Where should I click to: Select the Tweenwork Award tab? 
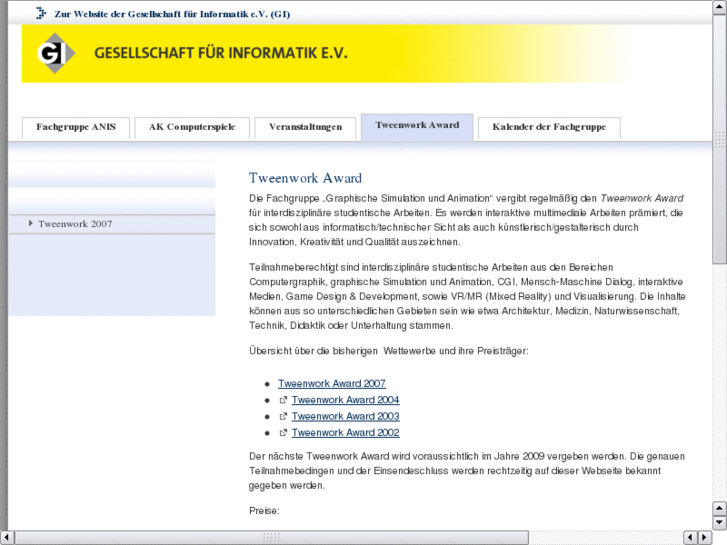(417, 126)
